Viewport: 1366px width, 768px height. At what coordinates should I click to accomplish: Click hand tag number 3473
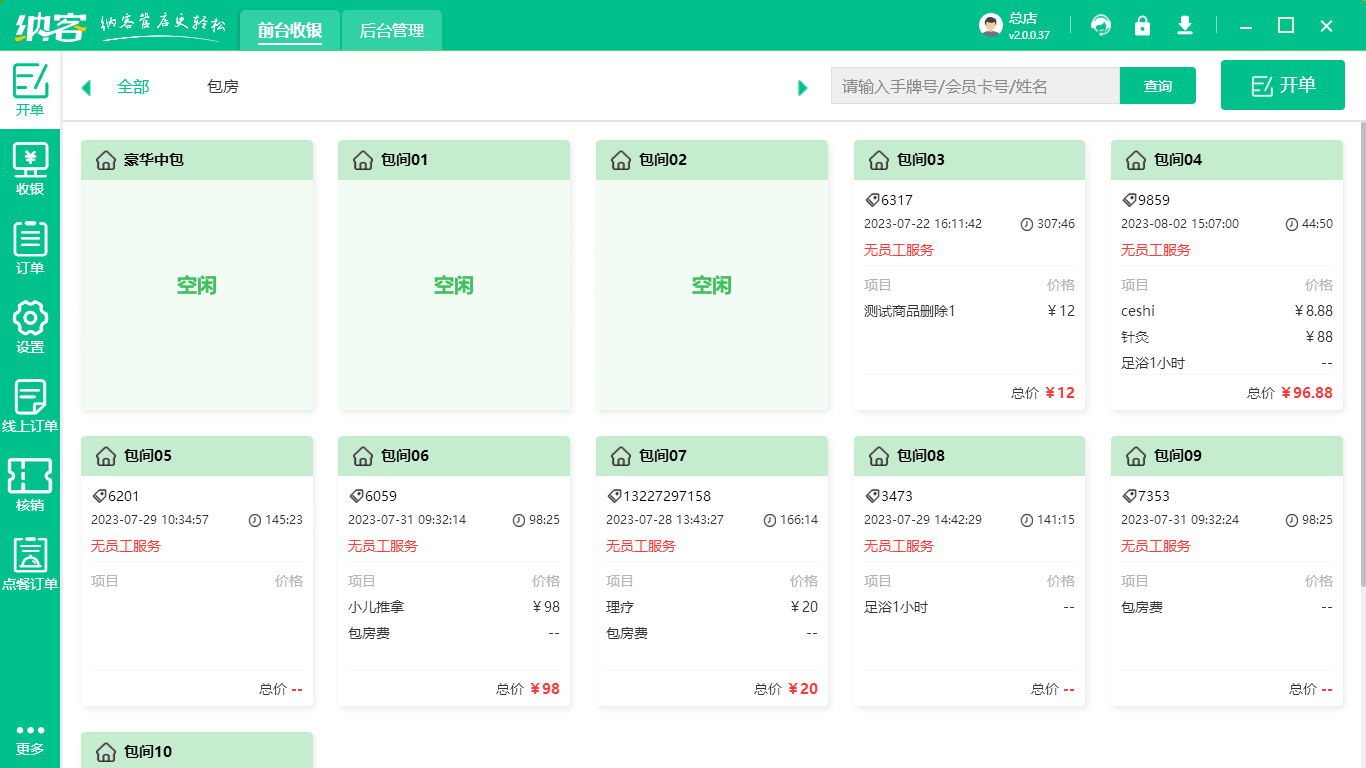coord(897,496)
